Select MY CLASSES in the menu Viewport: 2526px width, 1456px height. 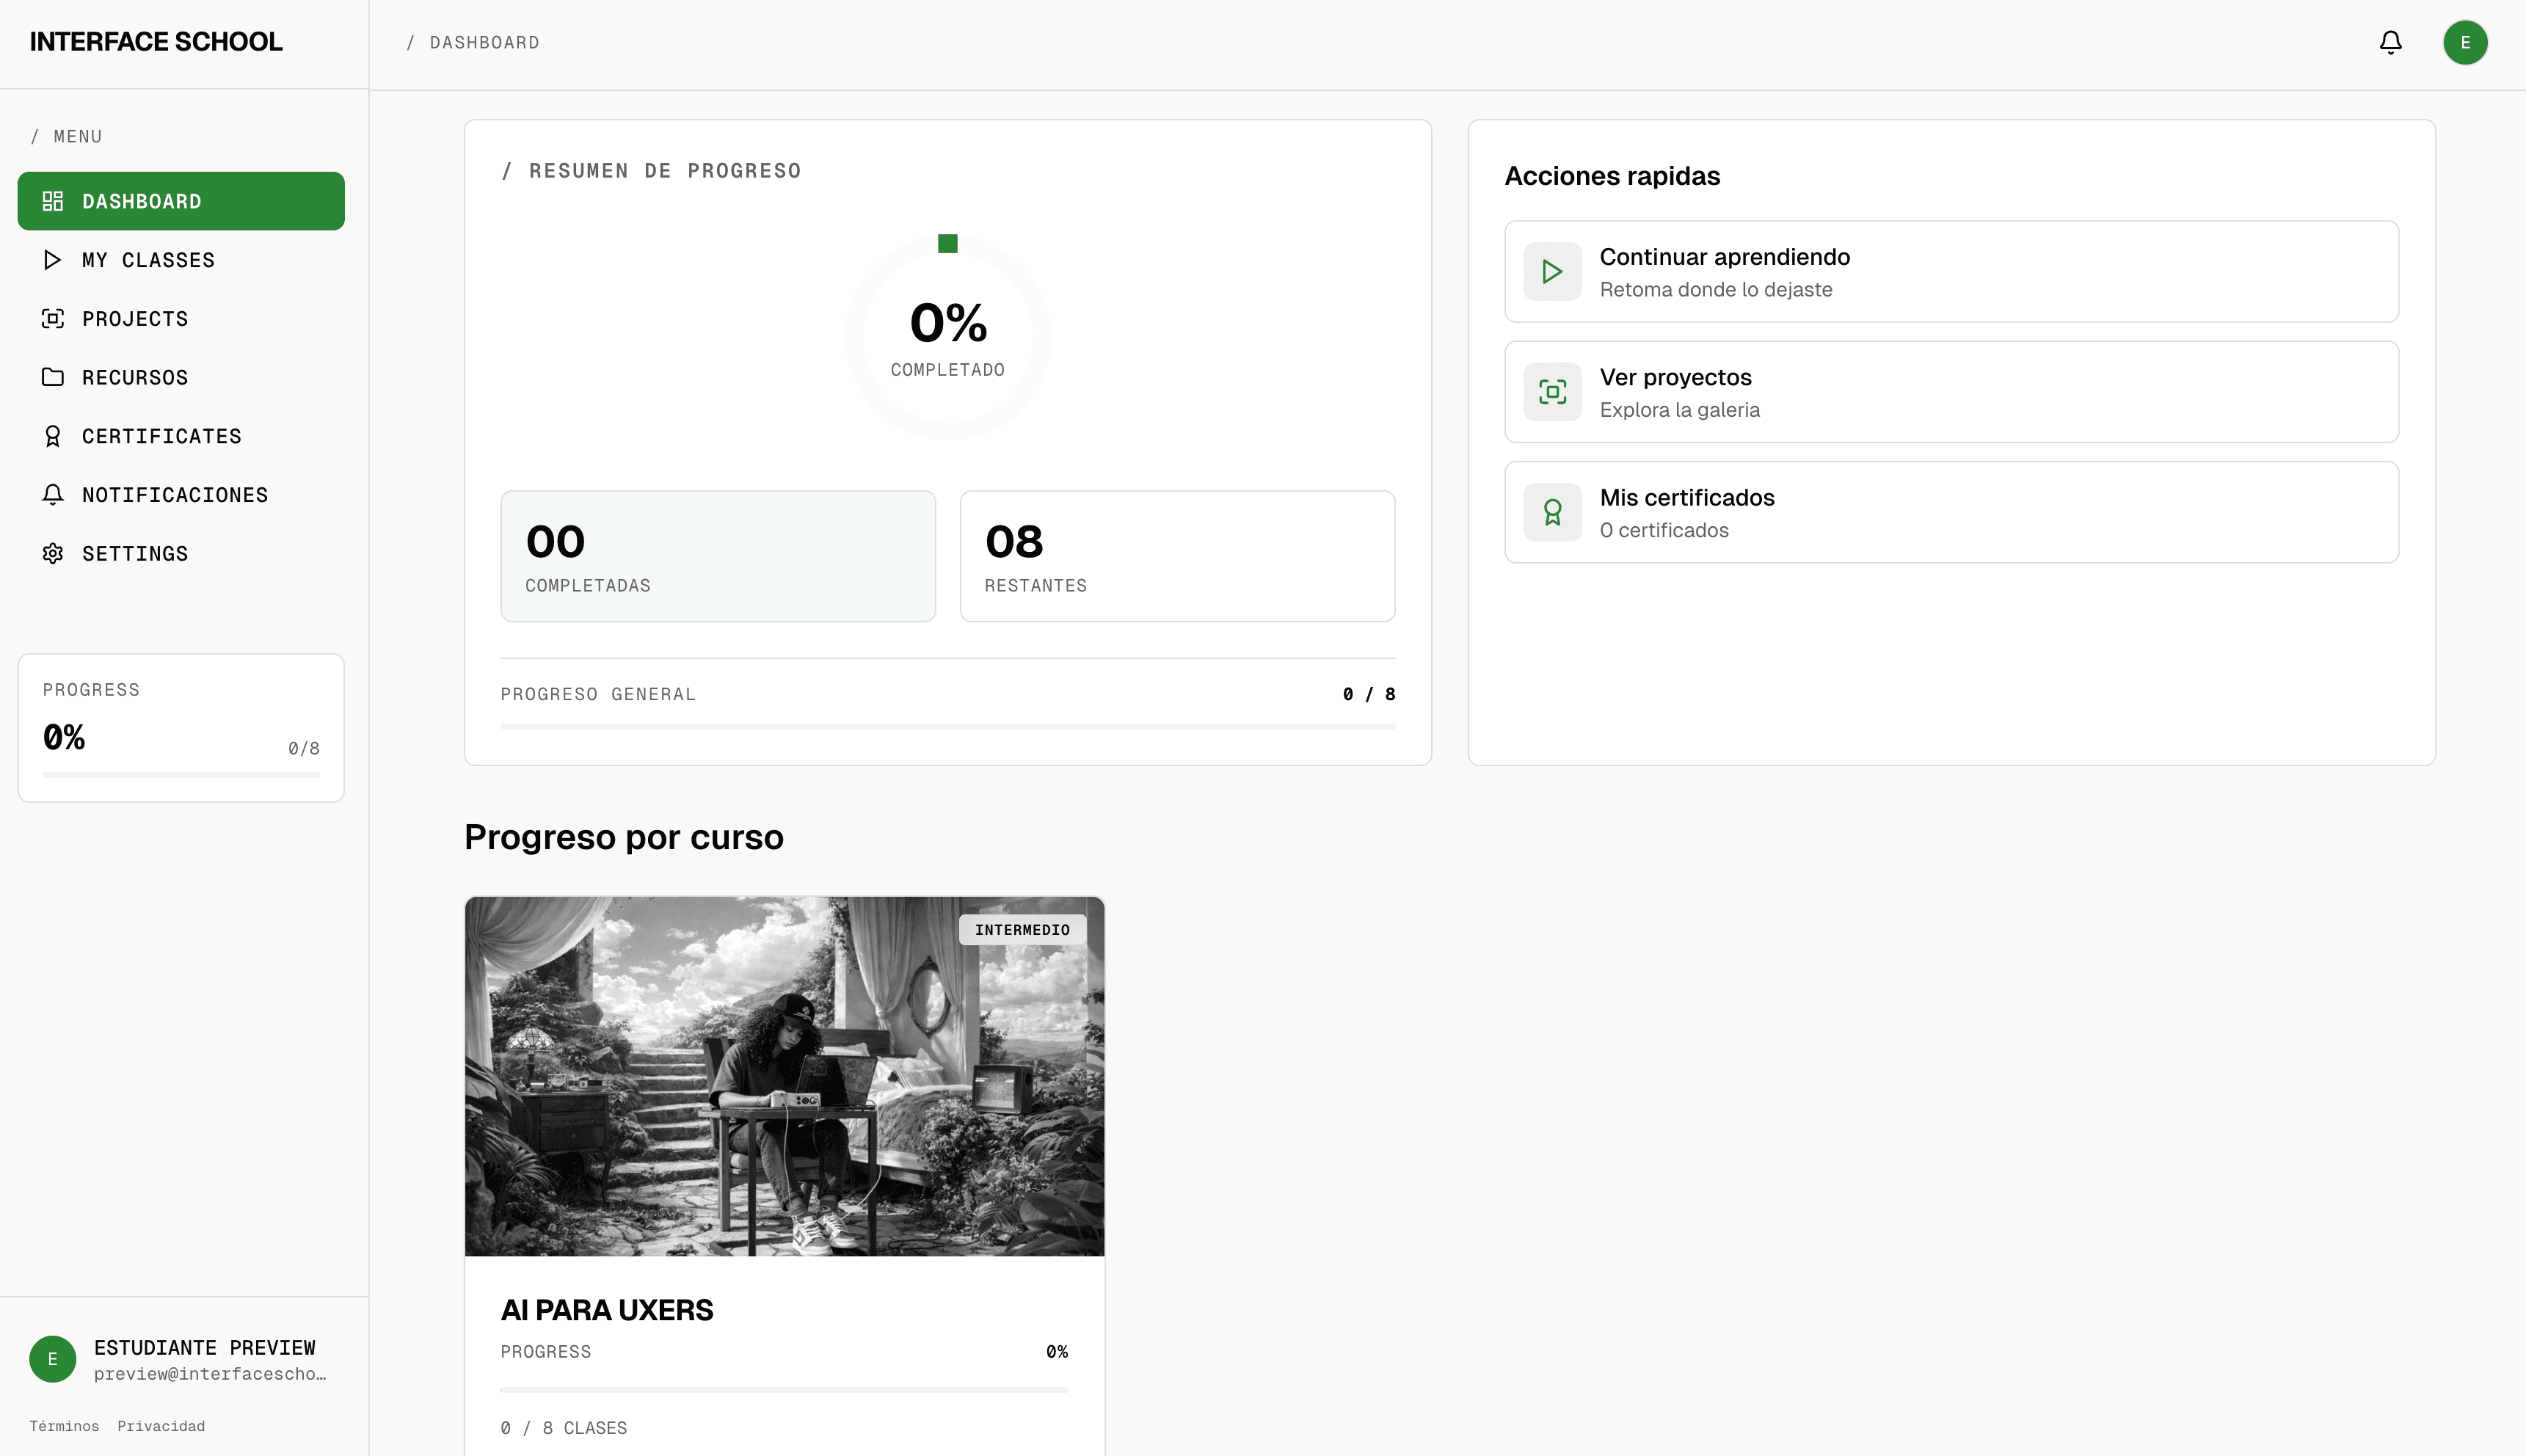148,259
